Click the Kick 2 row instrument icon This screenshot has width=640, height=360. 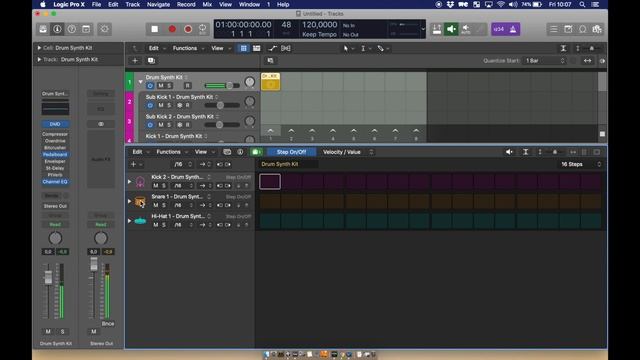coord(140,182)
